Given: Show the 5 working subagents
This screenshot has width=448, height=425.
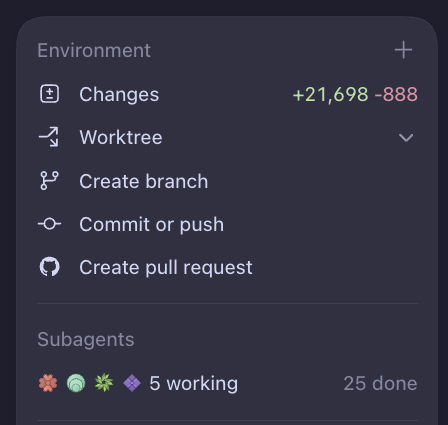Looking at the screenshot, I should click(x=193, y=383).
